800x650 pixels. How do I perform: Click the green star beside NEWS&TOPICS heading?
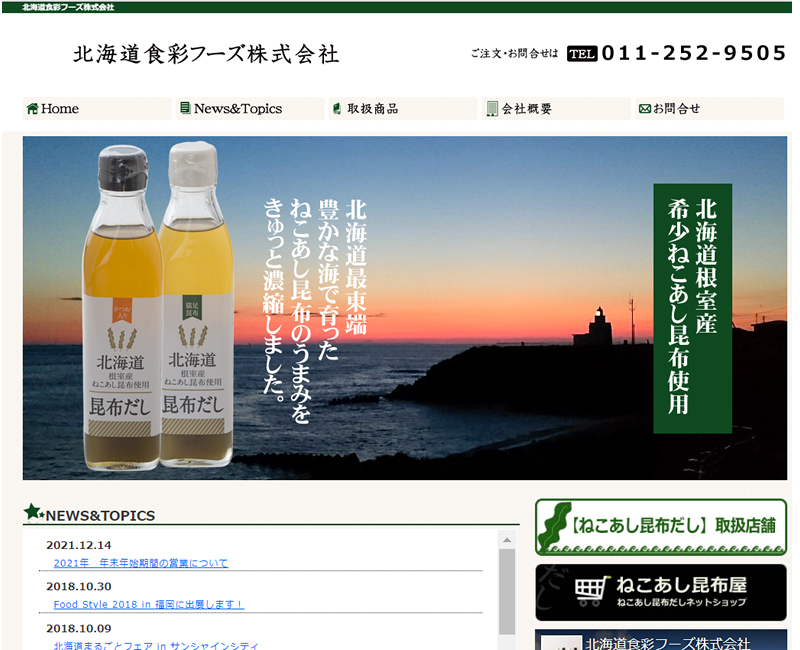pos(33,512)
